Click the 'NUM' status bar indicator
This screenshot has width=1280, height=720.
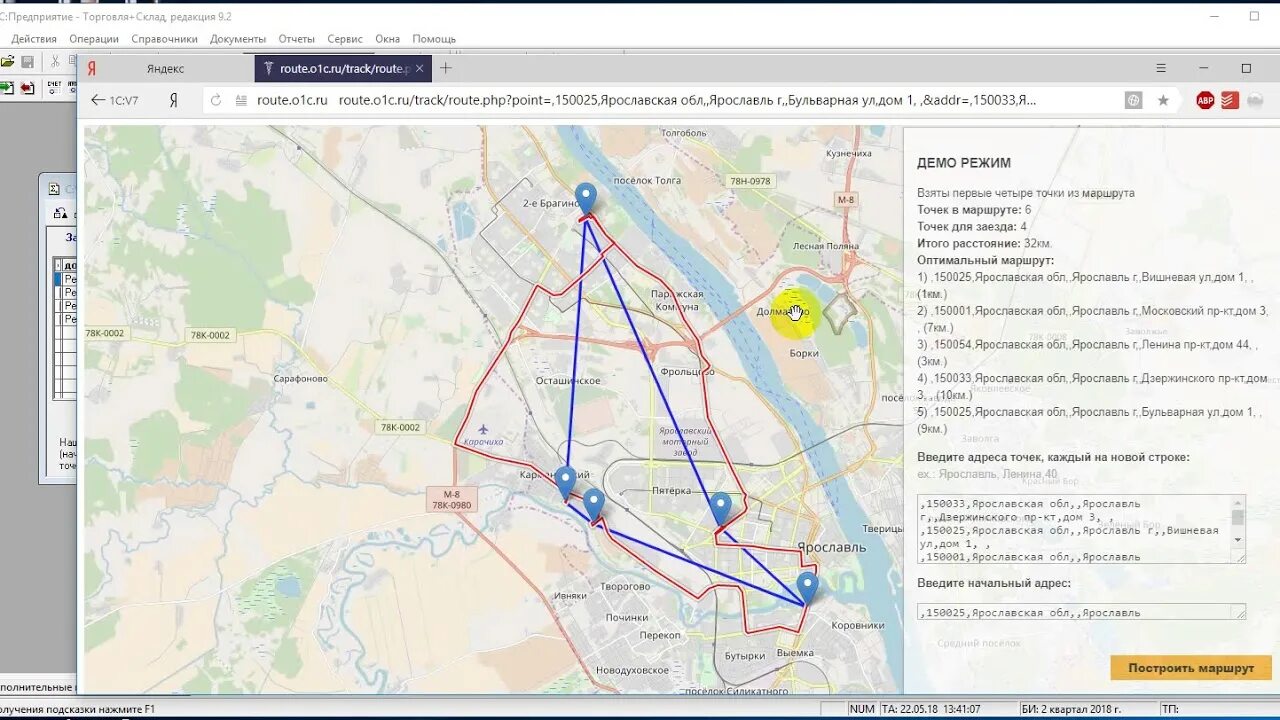pyautogui.click(x=862, y=709)
